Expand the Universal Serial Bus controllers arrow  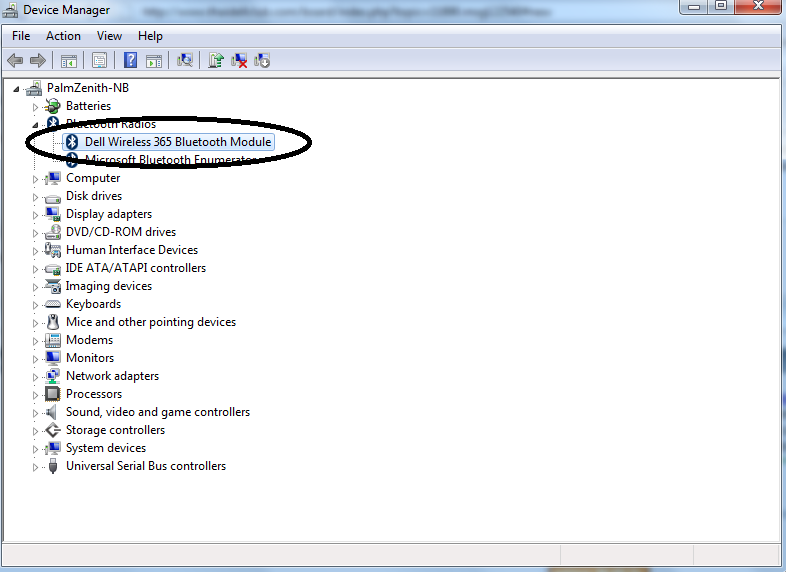(35, 467)
